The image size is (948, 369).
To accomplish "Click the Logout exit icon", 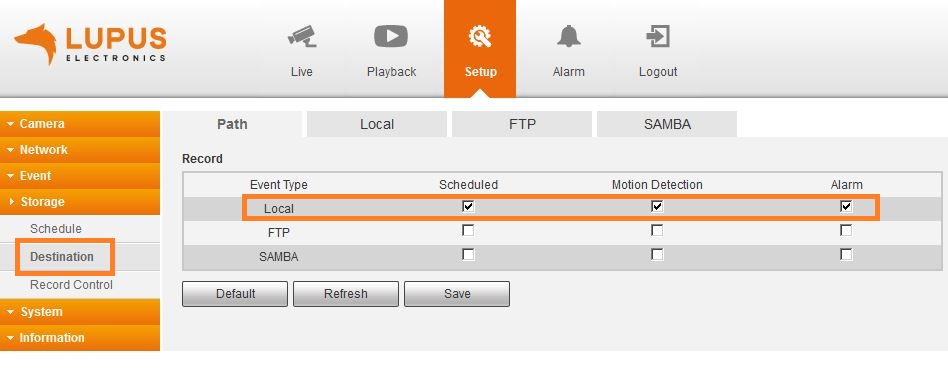I will coord(658,36).
